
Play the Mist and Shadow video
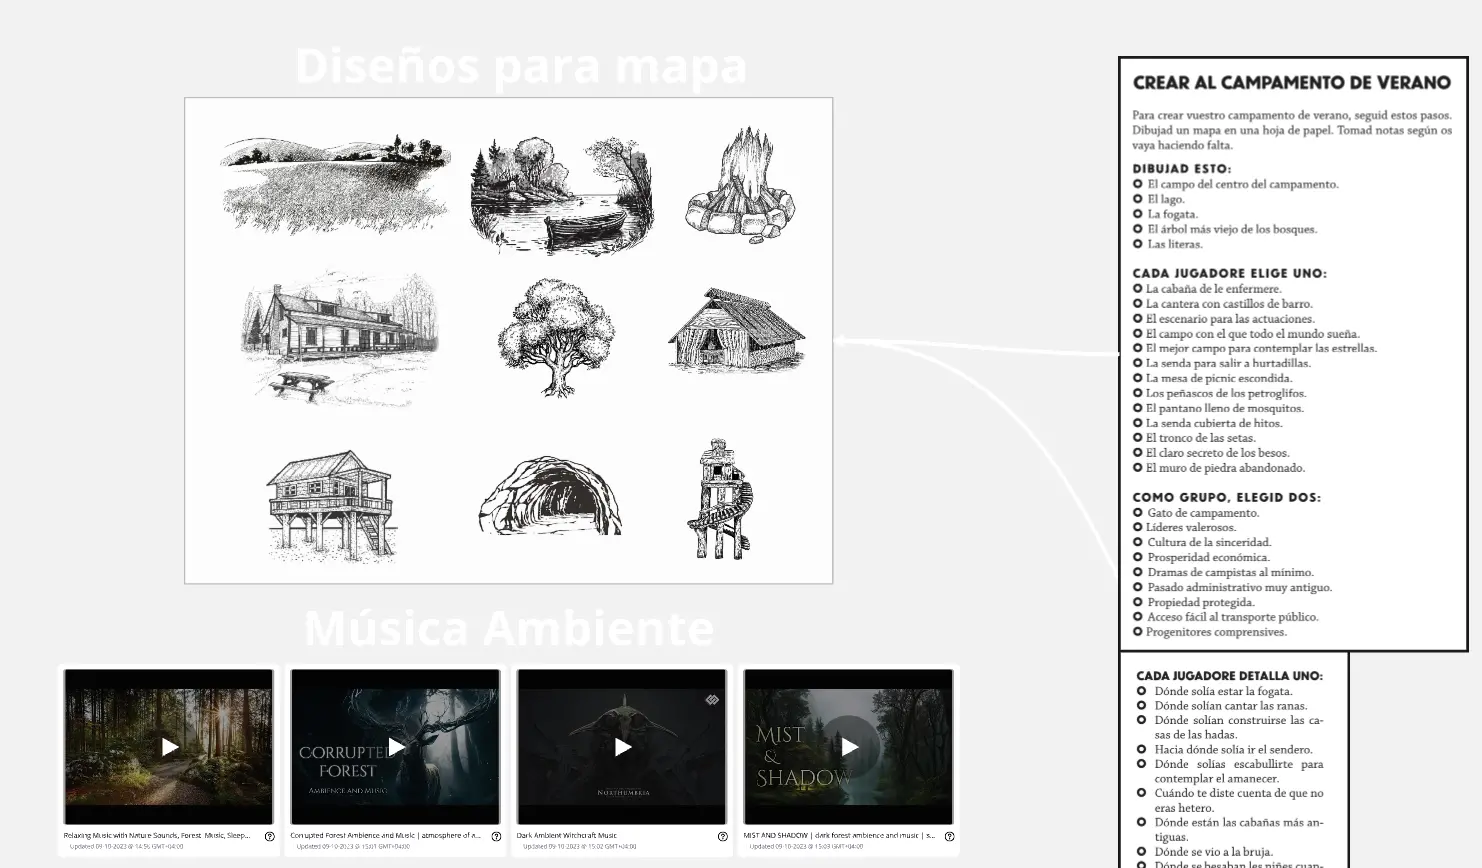click(849, 747)
